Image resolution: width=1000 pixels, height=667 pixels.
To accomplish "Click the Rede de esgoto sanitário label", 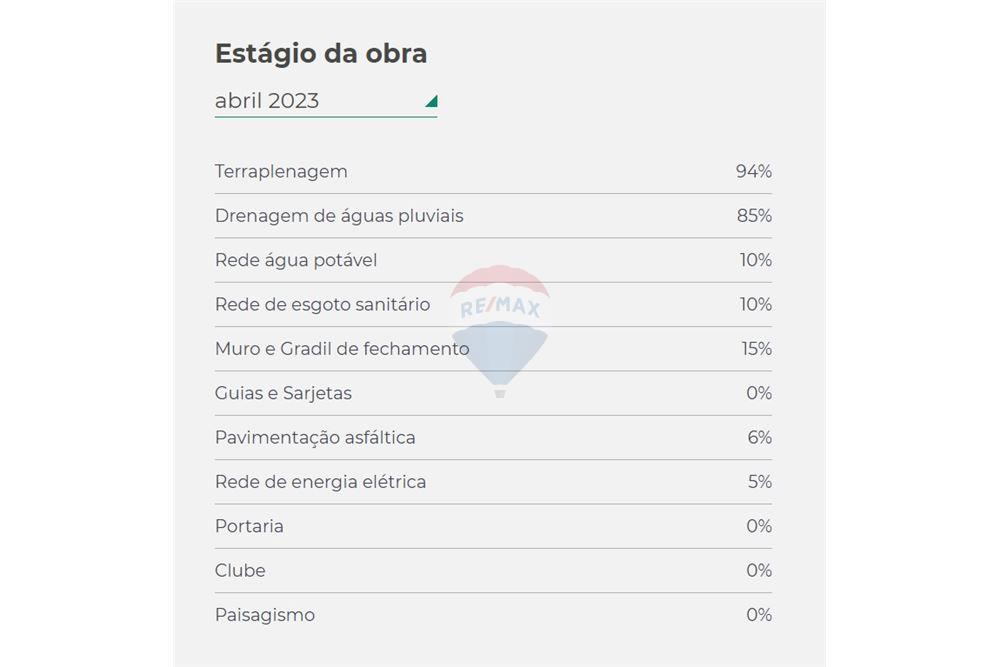I will click(x=322, y=304).
